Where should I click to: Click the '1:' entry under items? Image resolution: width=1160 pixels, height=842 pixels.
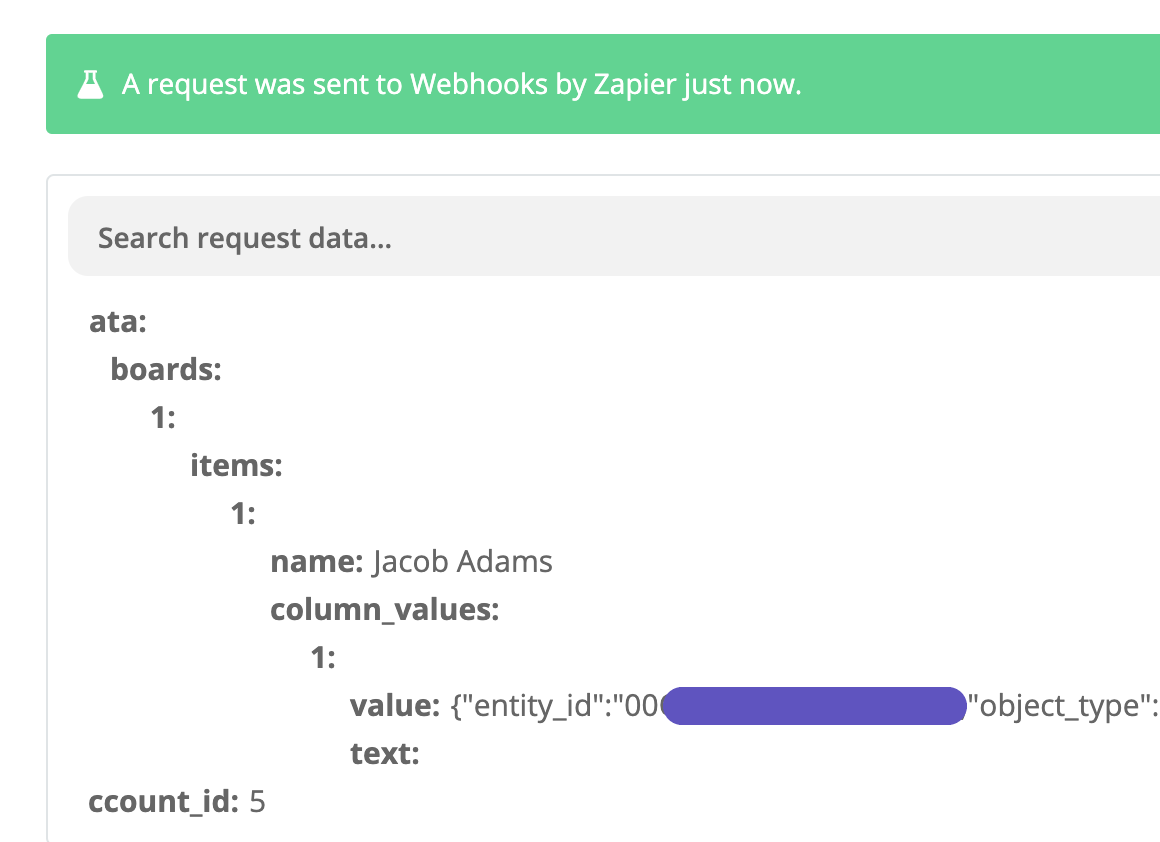tap(243, 513)
